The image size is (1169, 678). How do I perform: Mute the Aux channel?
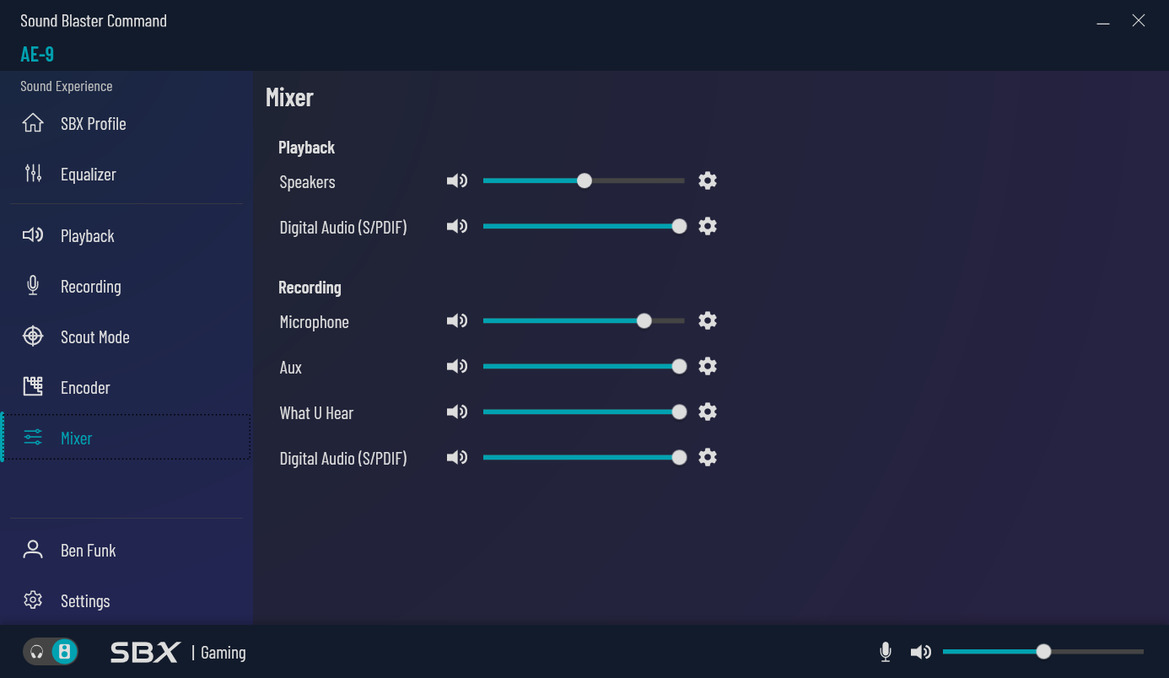[457, 366]
